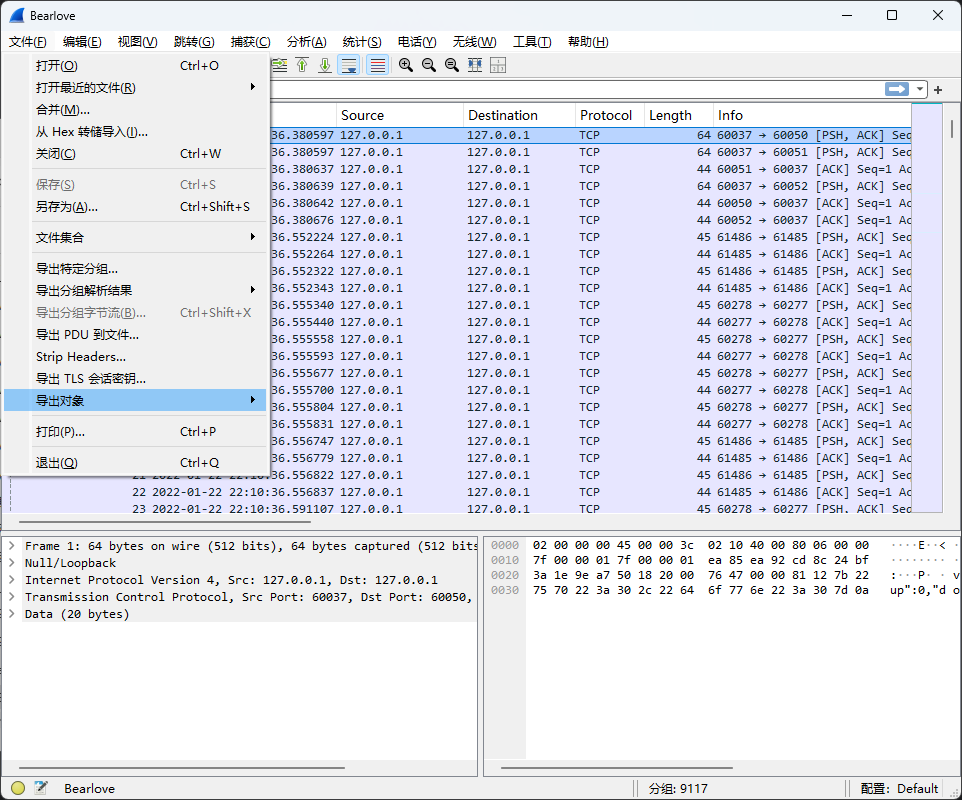The image size is (962, 800).
Task: Open display filter history dropdown
Action: pos(919,90)
